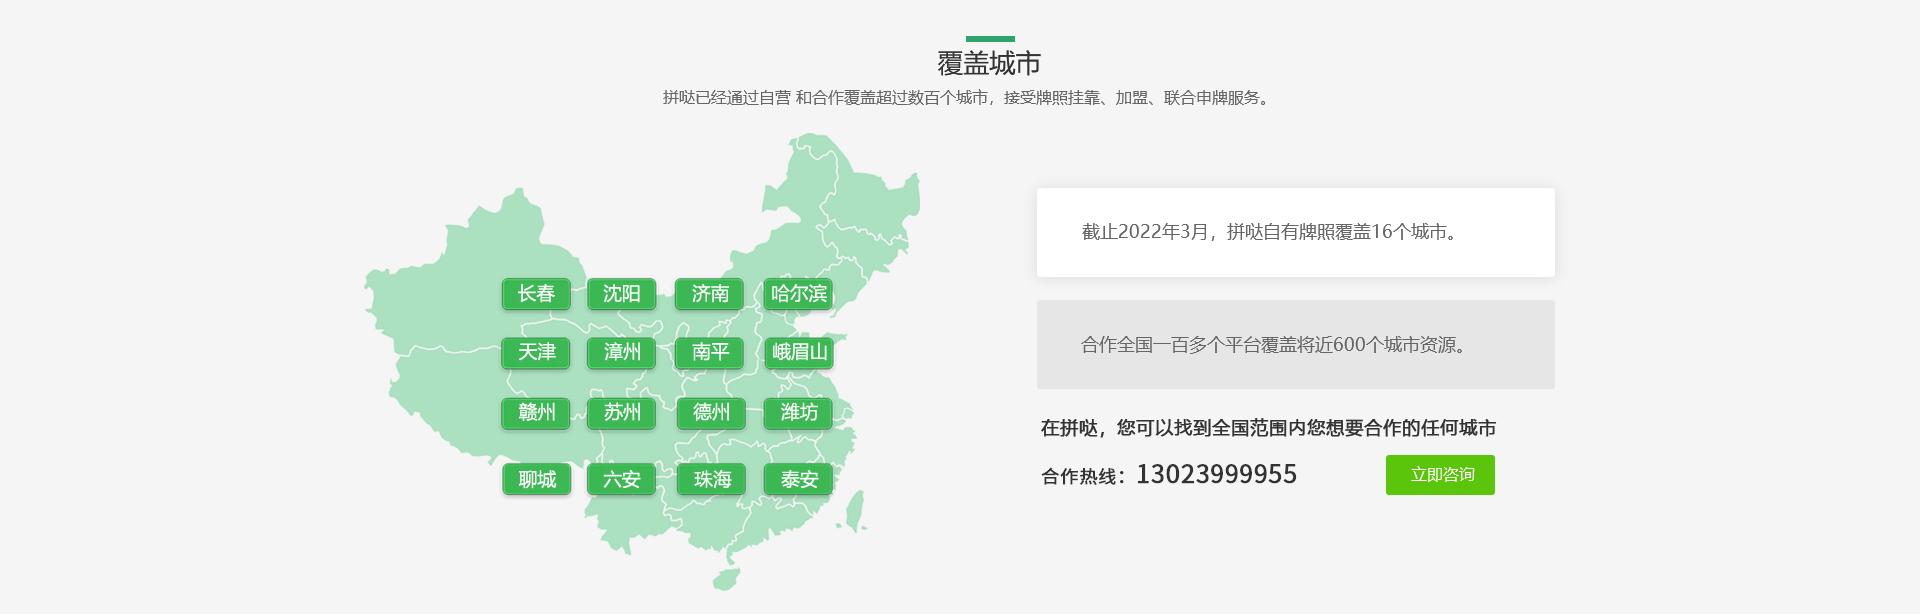Image resolution: width=1920 pixels, height=614 pixels.
Task: Click the 珠海 city label
Action: coord(710,480)
